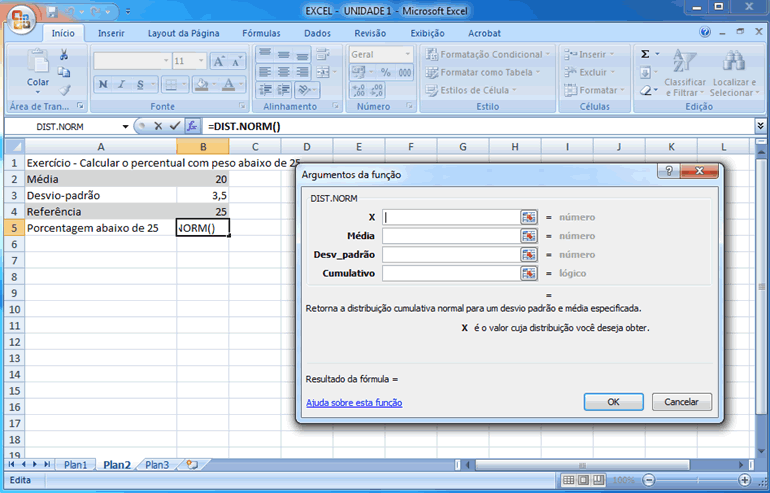Open the Ajuda sobre esta função link

tap(354, 402)
